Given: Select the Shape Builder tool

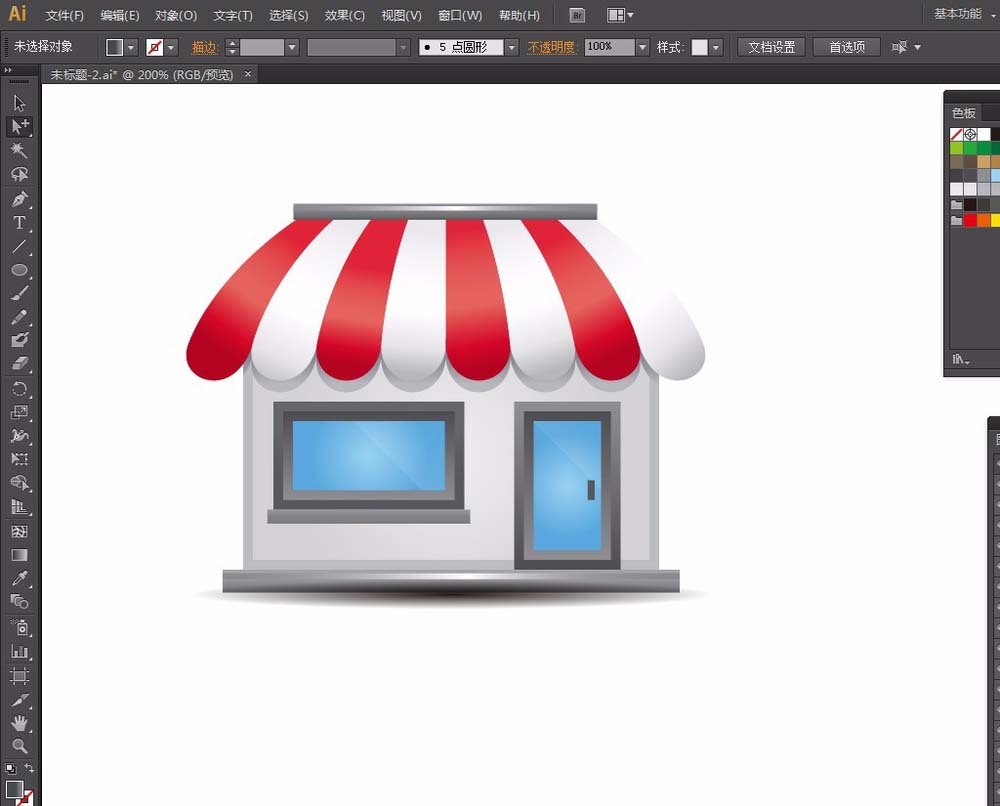Looking at the screenshot, I should [19, 483].
